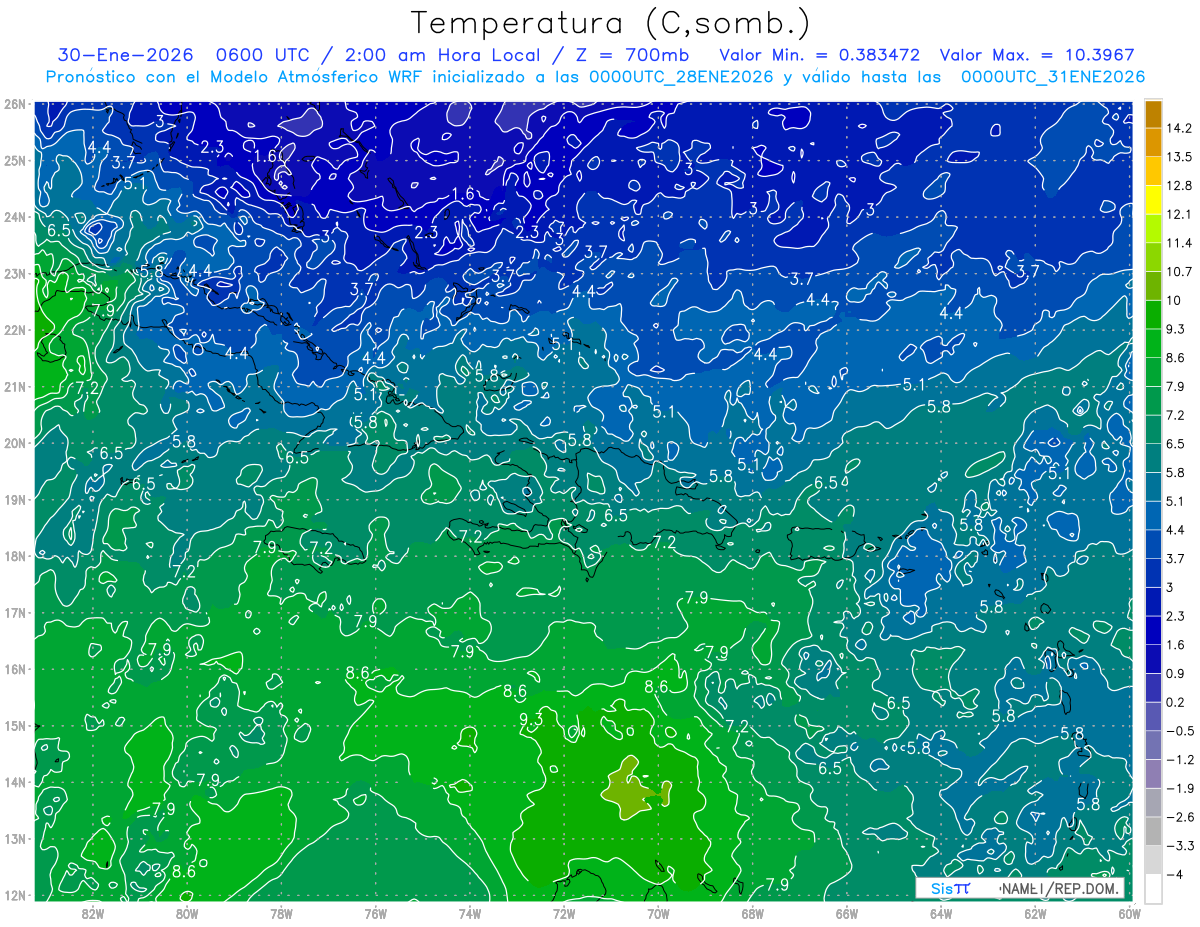1200x927 pixels.
Task: Click the "21N" latitude axis label
Action: [14, 387]
